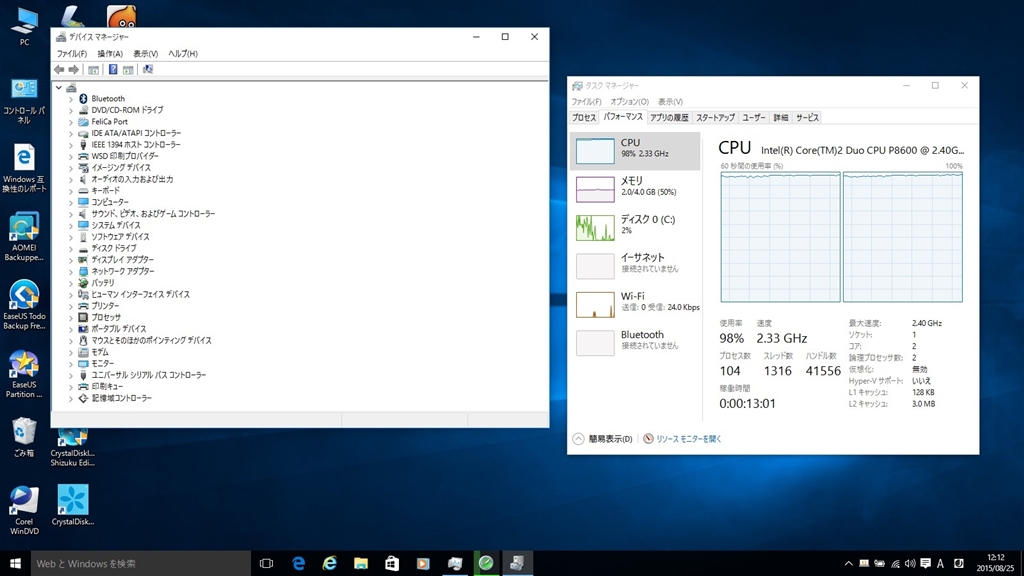Collapse the root computer node in device tree
This screenshot has height=576, width=1024.
(x=59, y=87)
